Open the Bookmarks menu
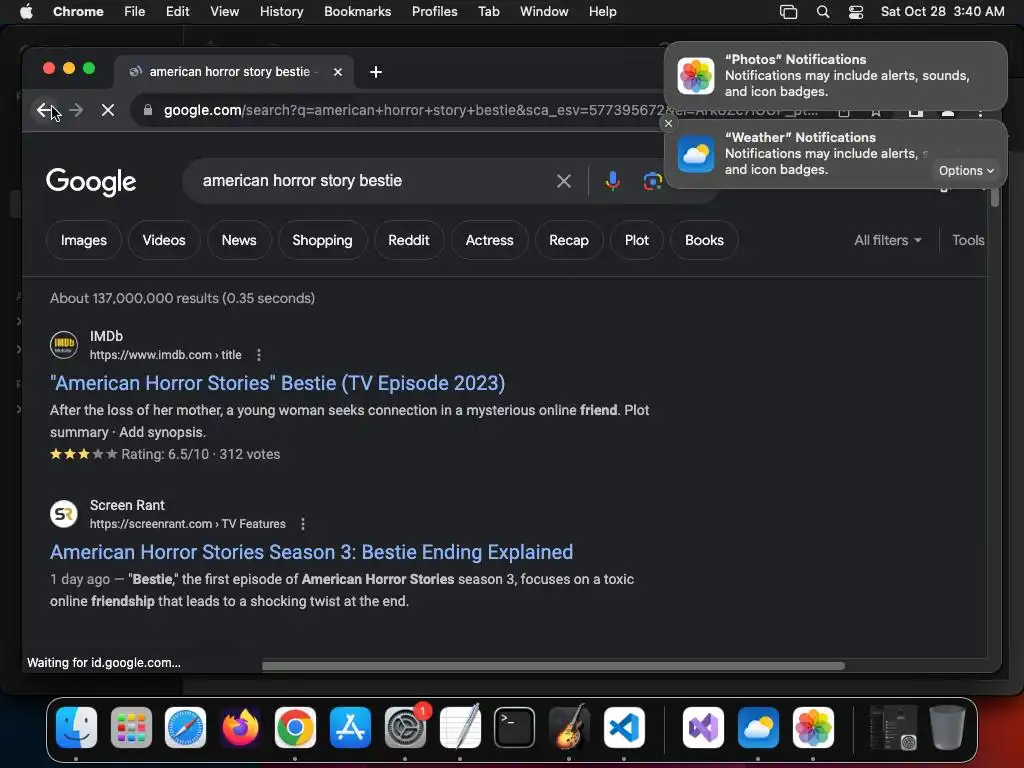The image size is (1024, 768). (357, 12)
